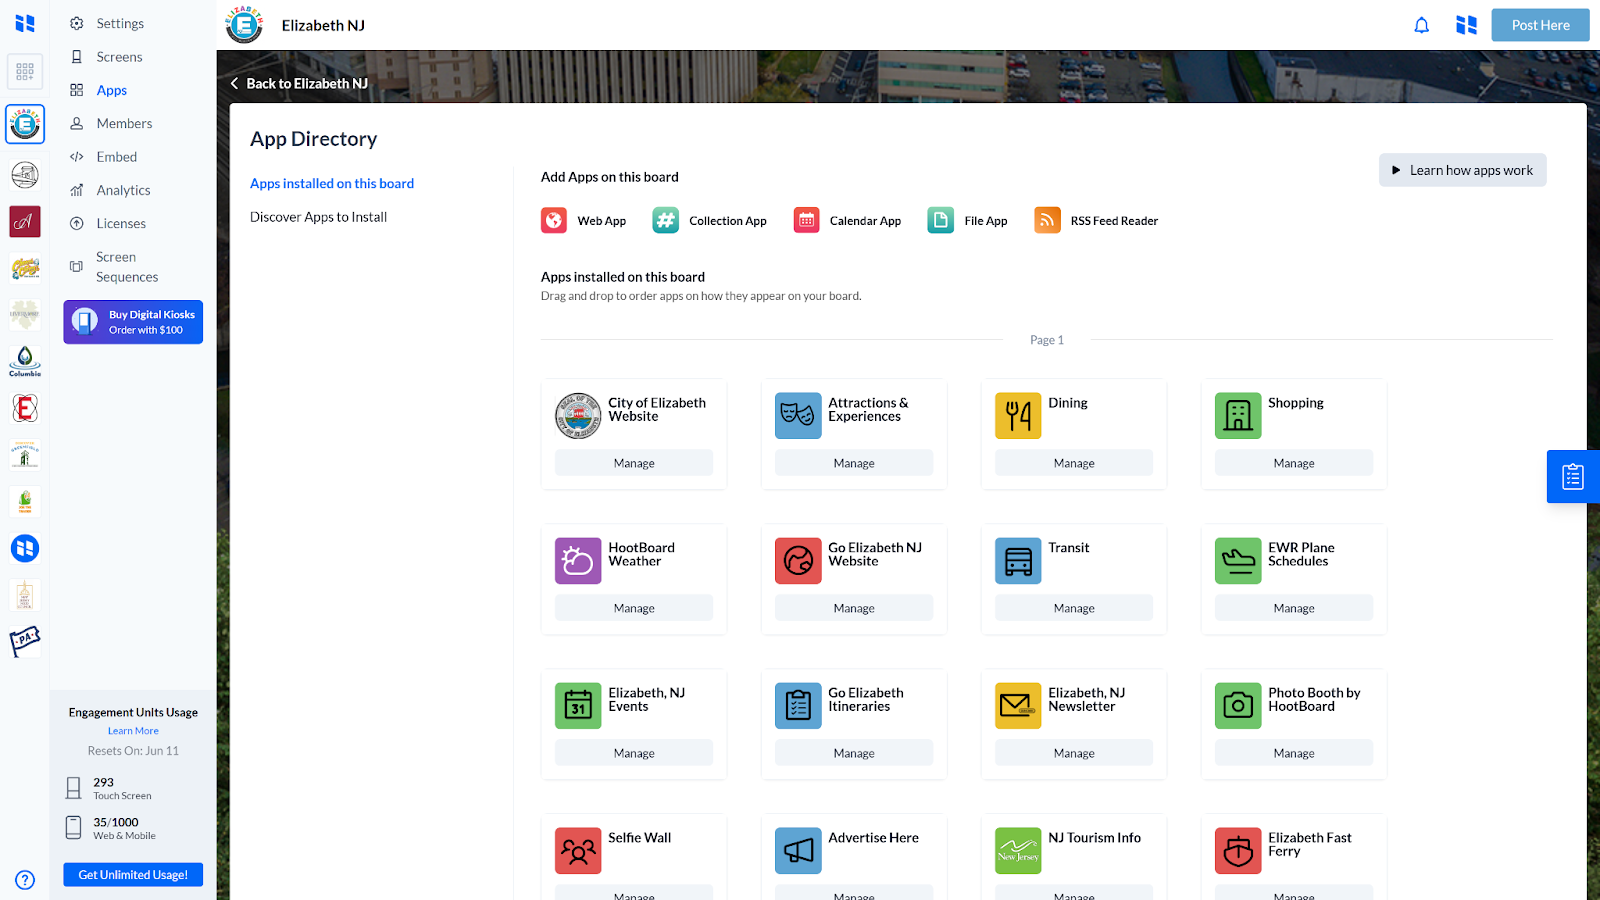Viewport: 1600px width, 900px height.
Task: Click the Go Elizabeth Itineraries clipboard icon
Action: point(798,706)
